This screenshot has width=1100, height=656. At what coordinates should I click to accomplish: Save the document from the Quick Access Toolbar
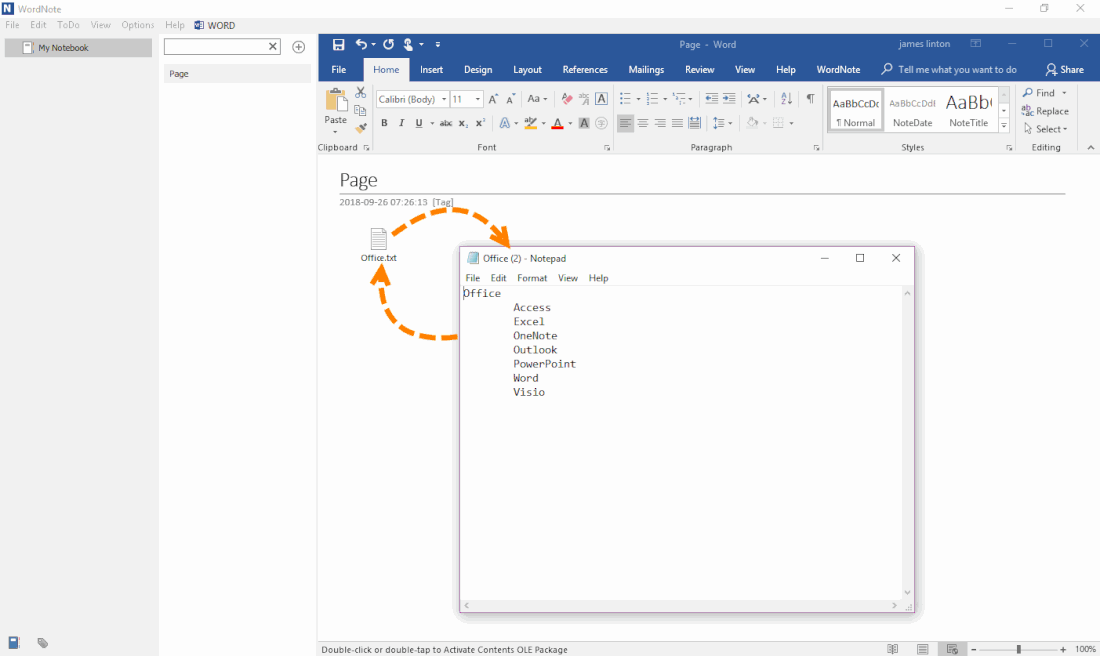(x=338, y=44)
